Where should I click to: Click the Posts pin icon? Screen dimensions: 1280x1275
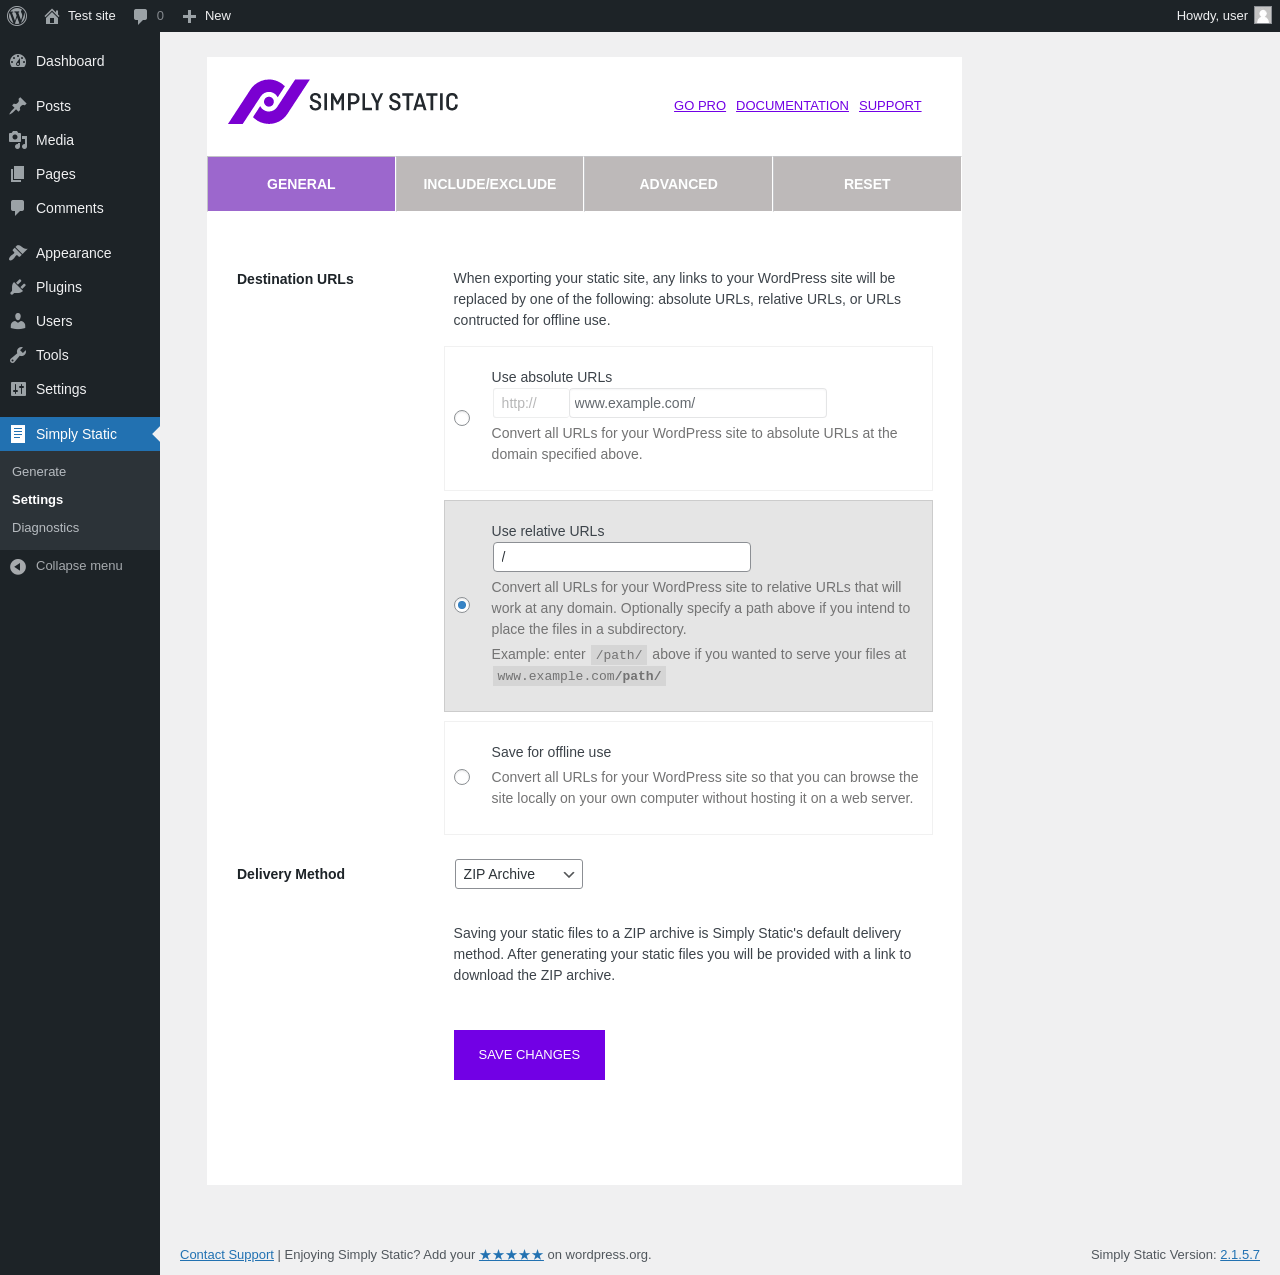tap(18, 106)
